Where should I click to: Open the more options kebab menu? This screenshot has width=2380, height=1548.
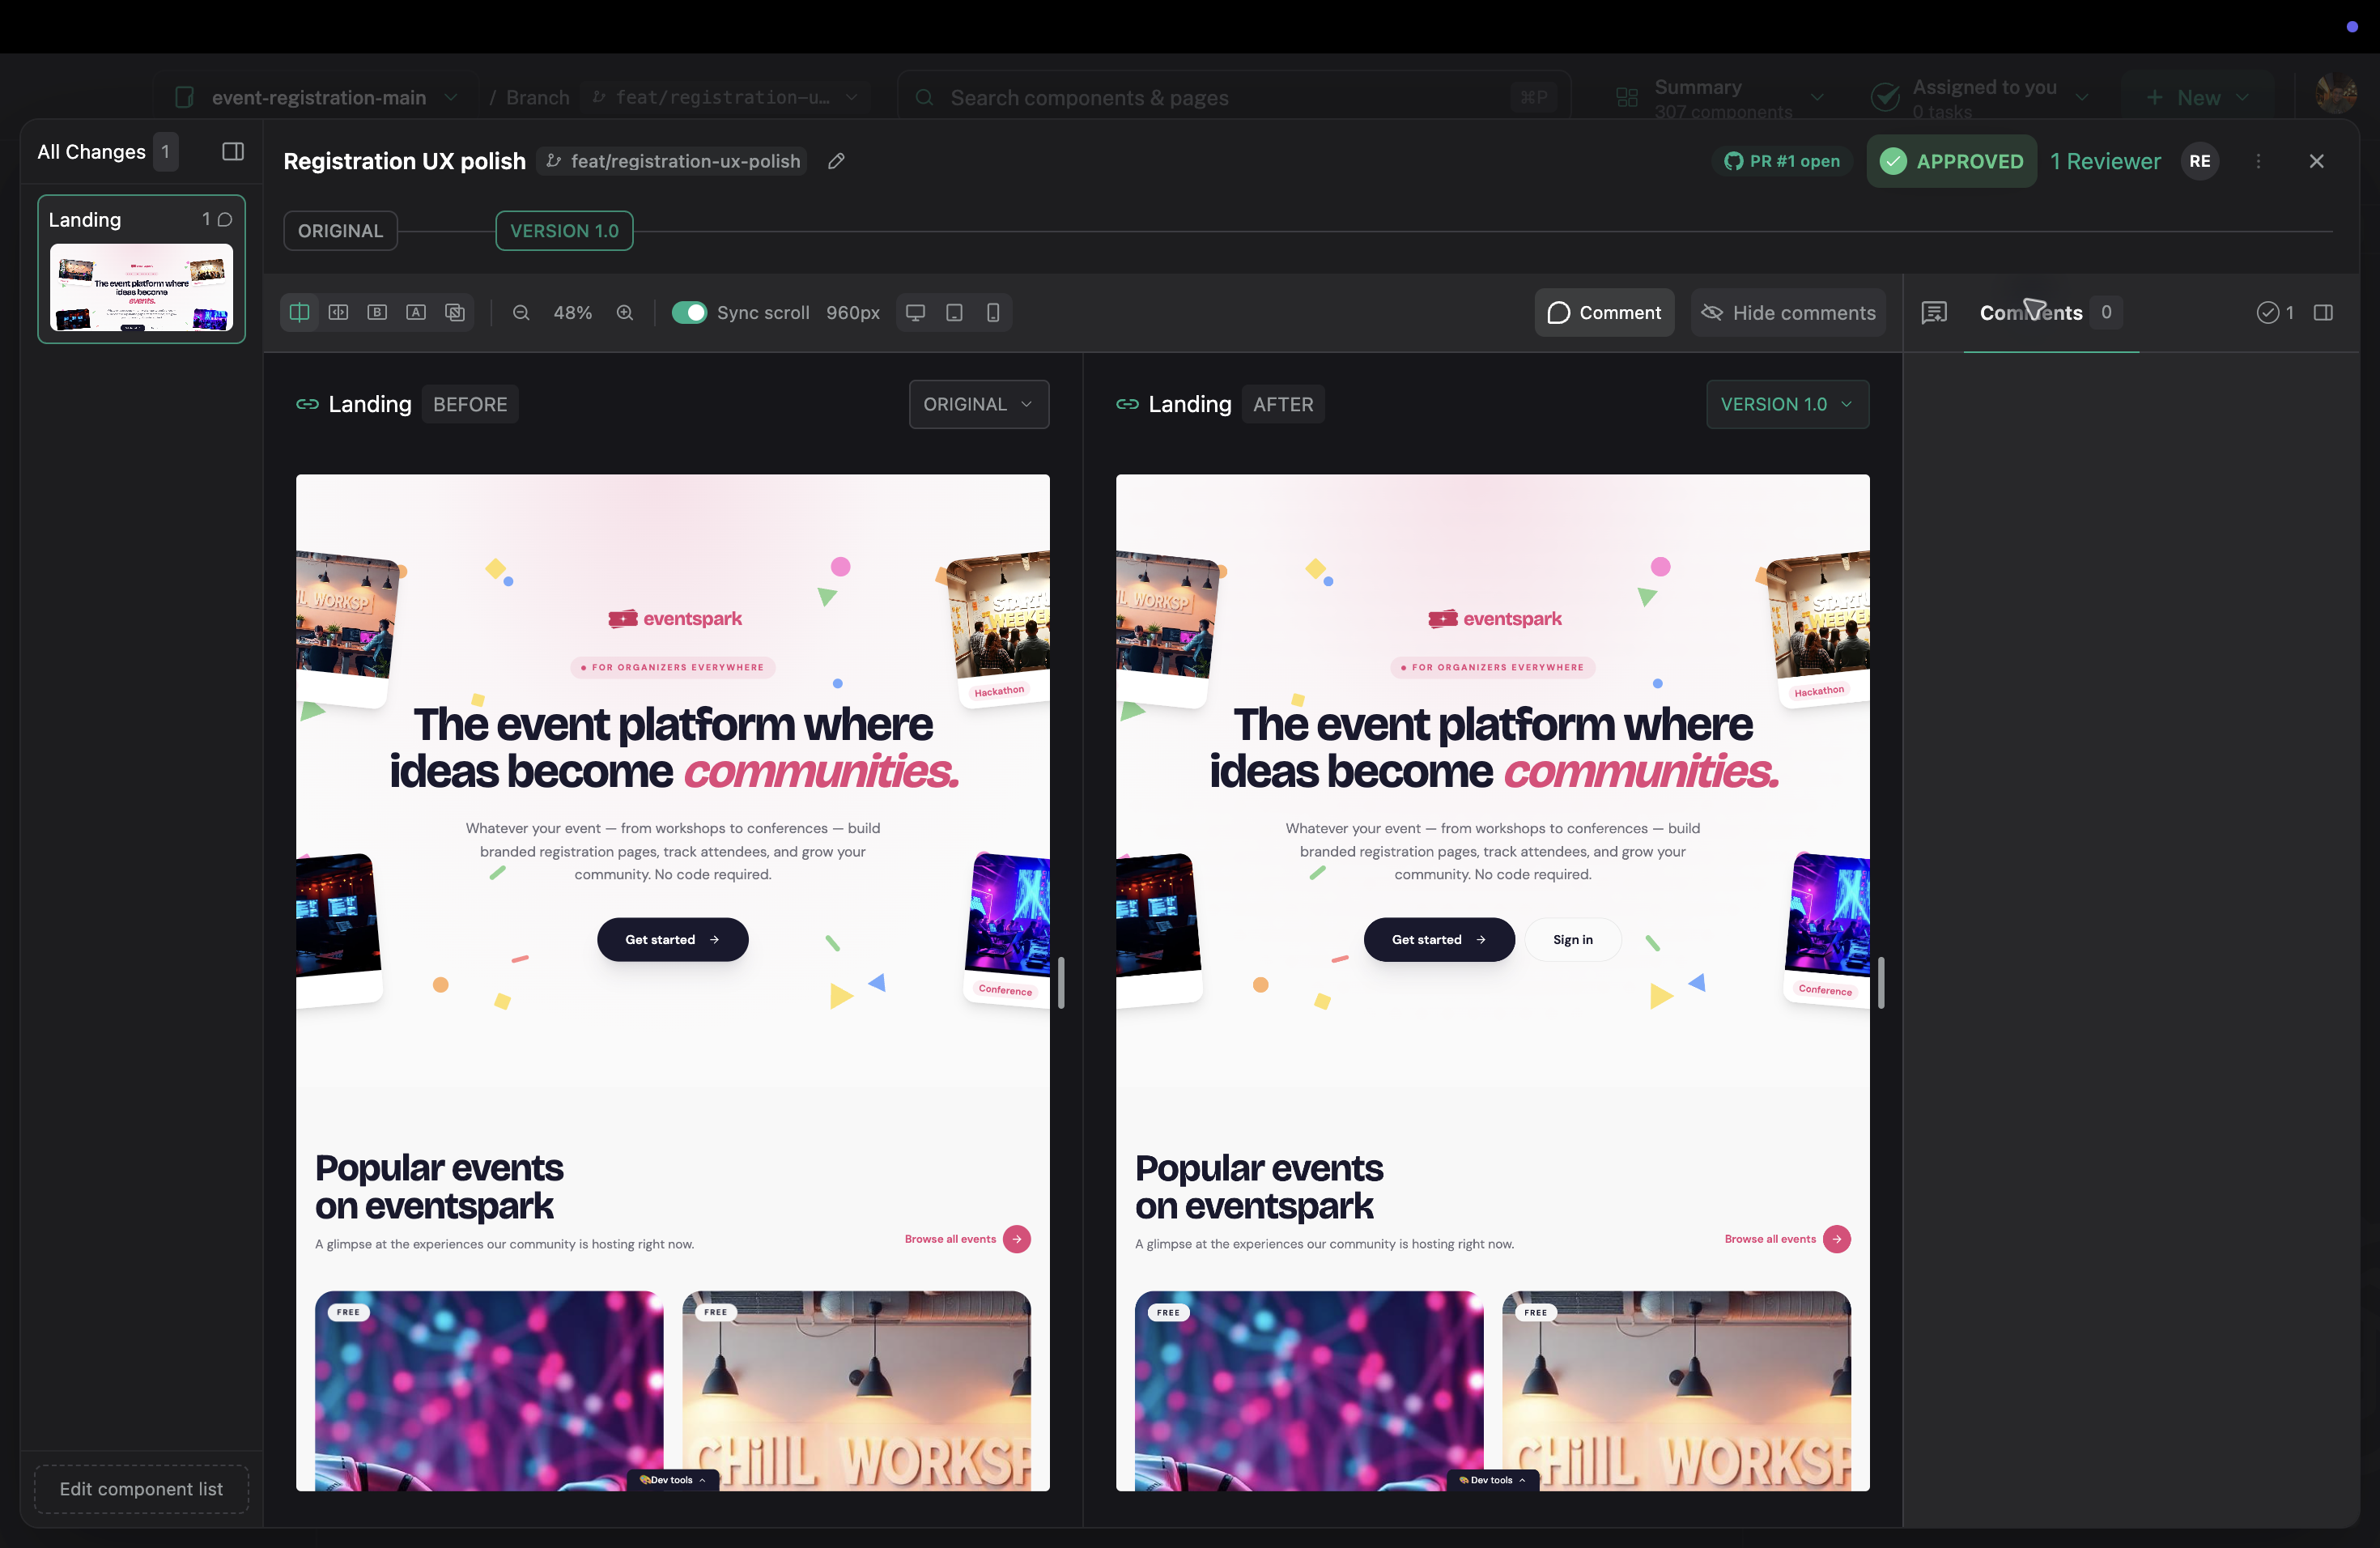[x=2258, y=161]
